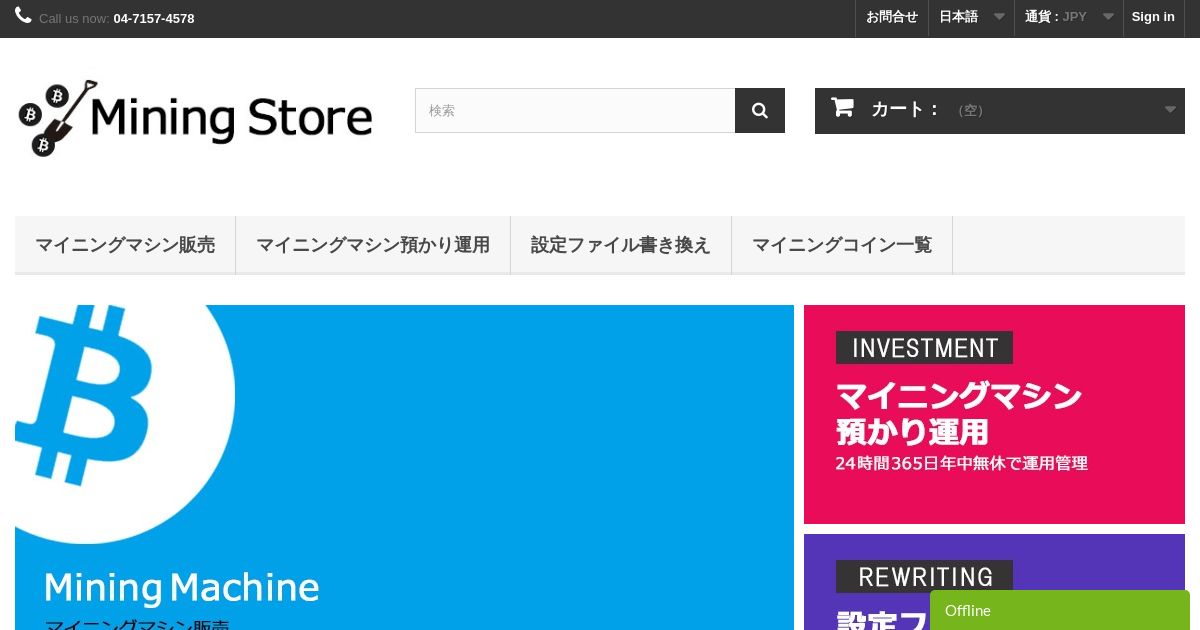Click into the 検索 search field
Viewport: 1200px width, 630px height.
click(x=575, y=110)
